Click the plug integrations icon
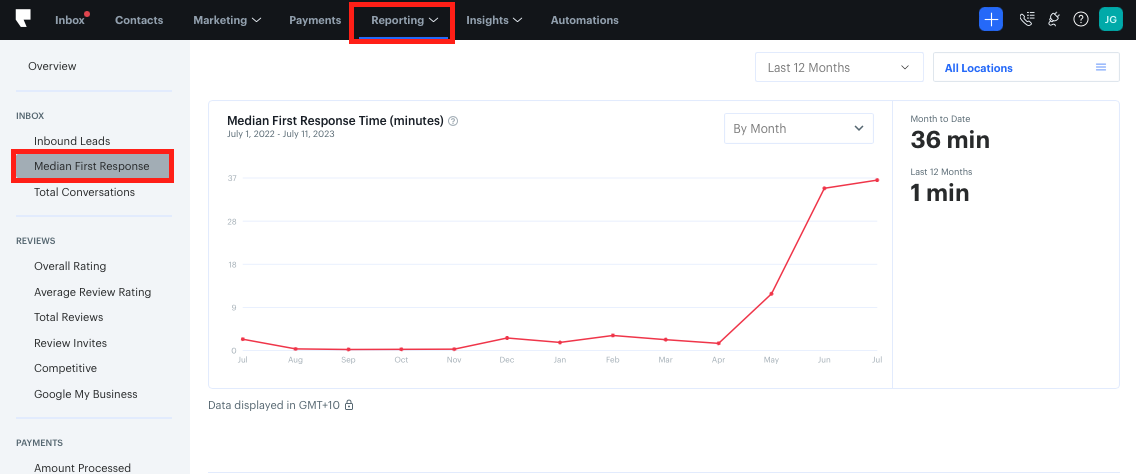Viewport: 1136px width, 474px height. 1053,19
